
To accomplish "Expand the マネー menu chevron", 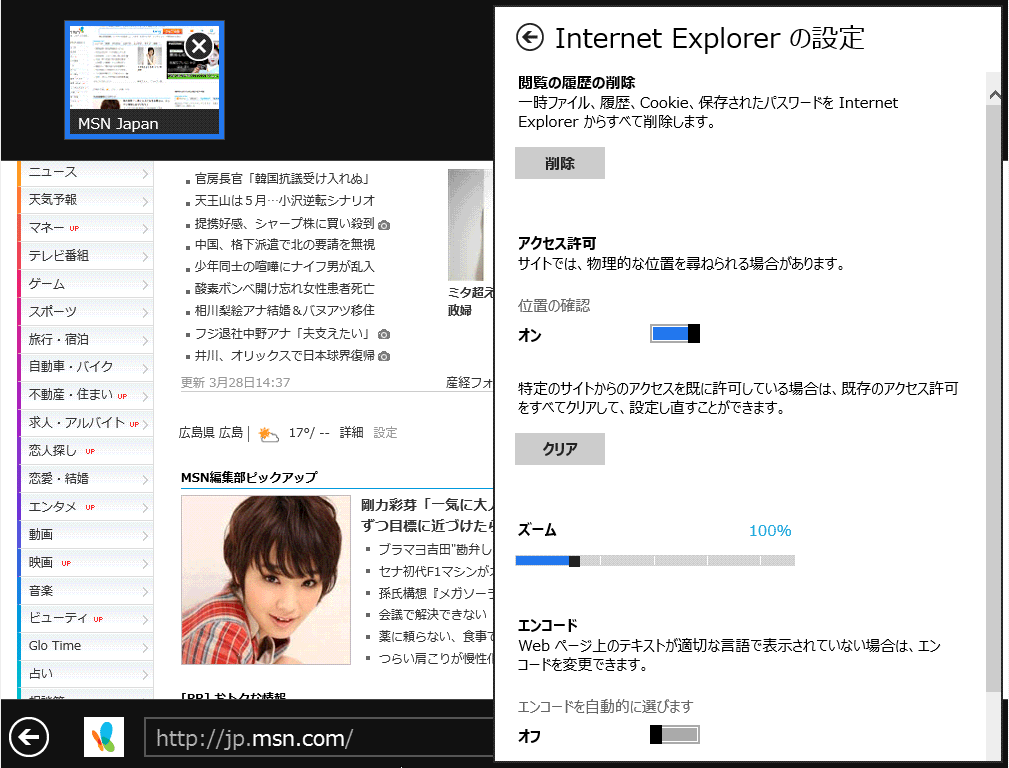I will tap(145, 229).
